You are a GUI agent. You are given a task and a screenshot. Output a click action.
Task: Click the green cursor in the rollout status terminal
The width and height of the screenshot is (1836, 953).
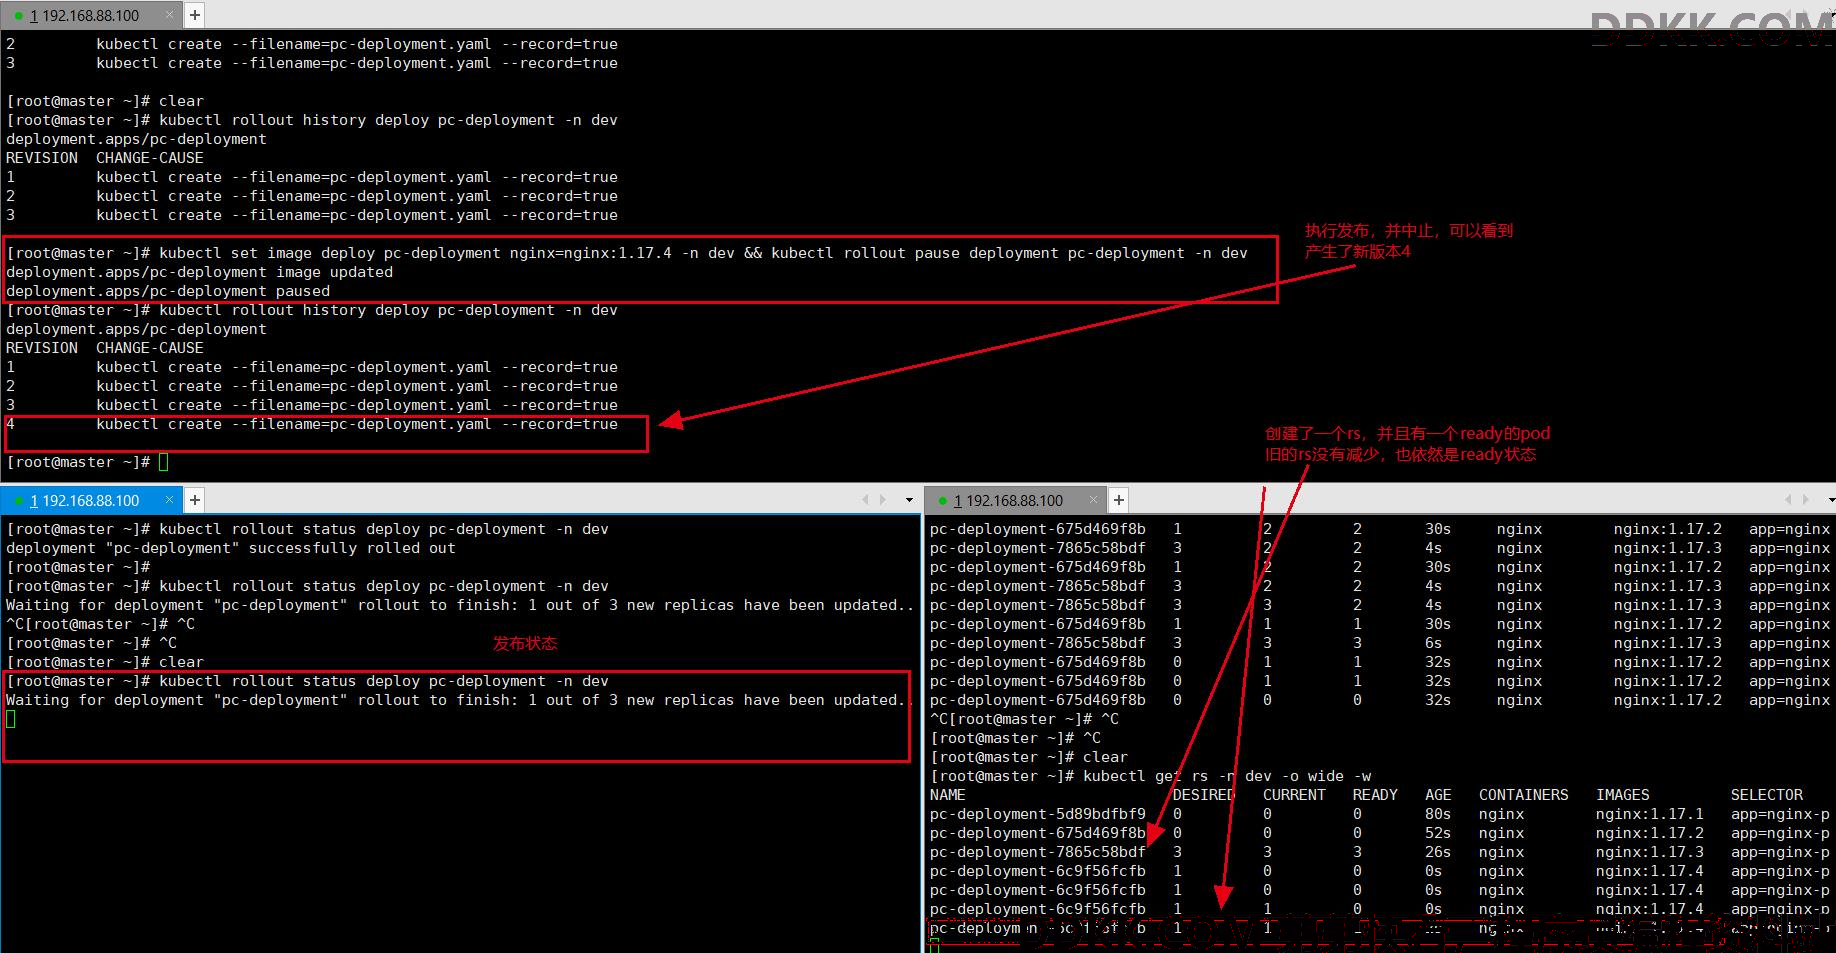pyautogui.click(x=11, y=719)
